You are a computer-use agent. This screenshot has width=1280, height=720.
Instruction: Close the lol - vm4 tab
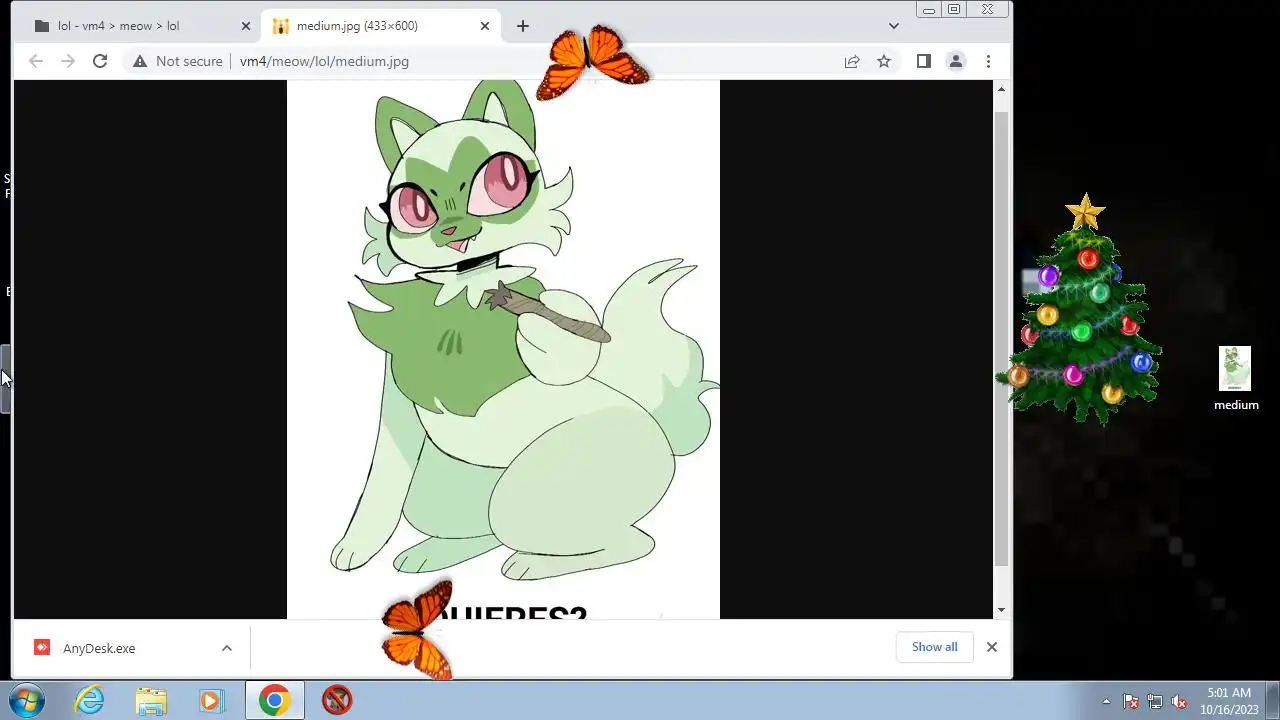coord(246,26)
